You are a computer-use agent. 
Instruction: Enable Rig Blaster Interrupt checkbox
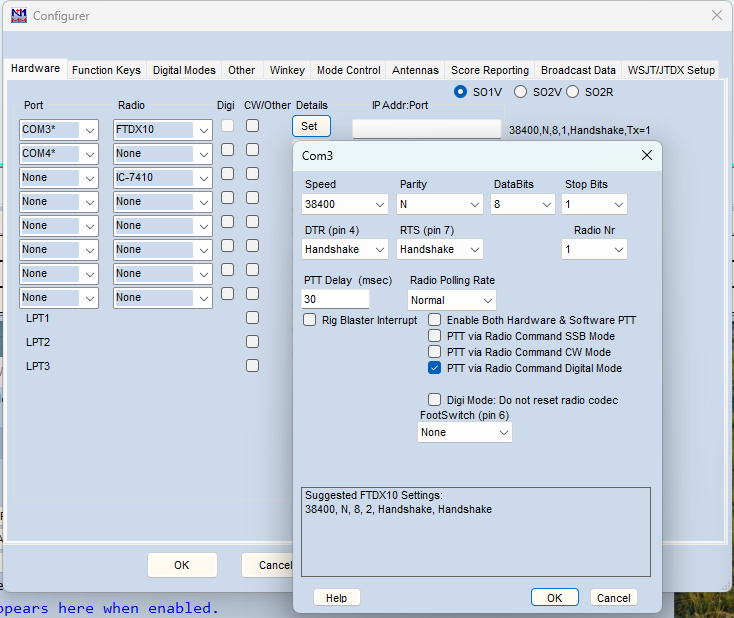[x=310, y=320]
